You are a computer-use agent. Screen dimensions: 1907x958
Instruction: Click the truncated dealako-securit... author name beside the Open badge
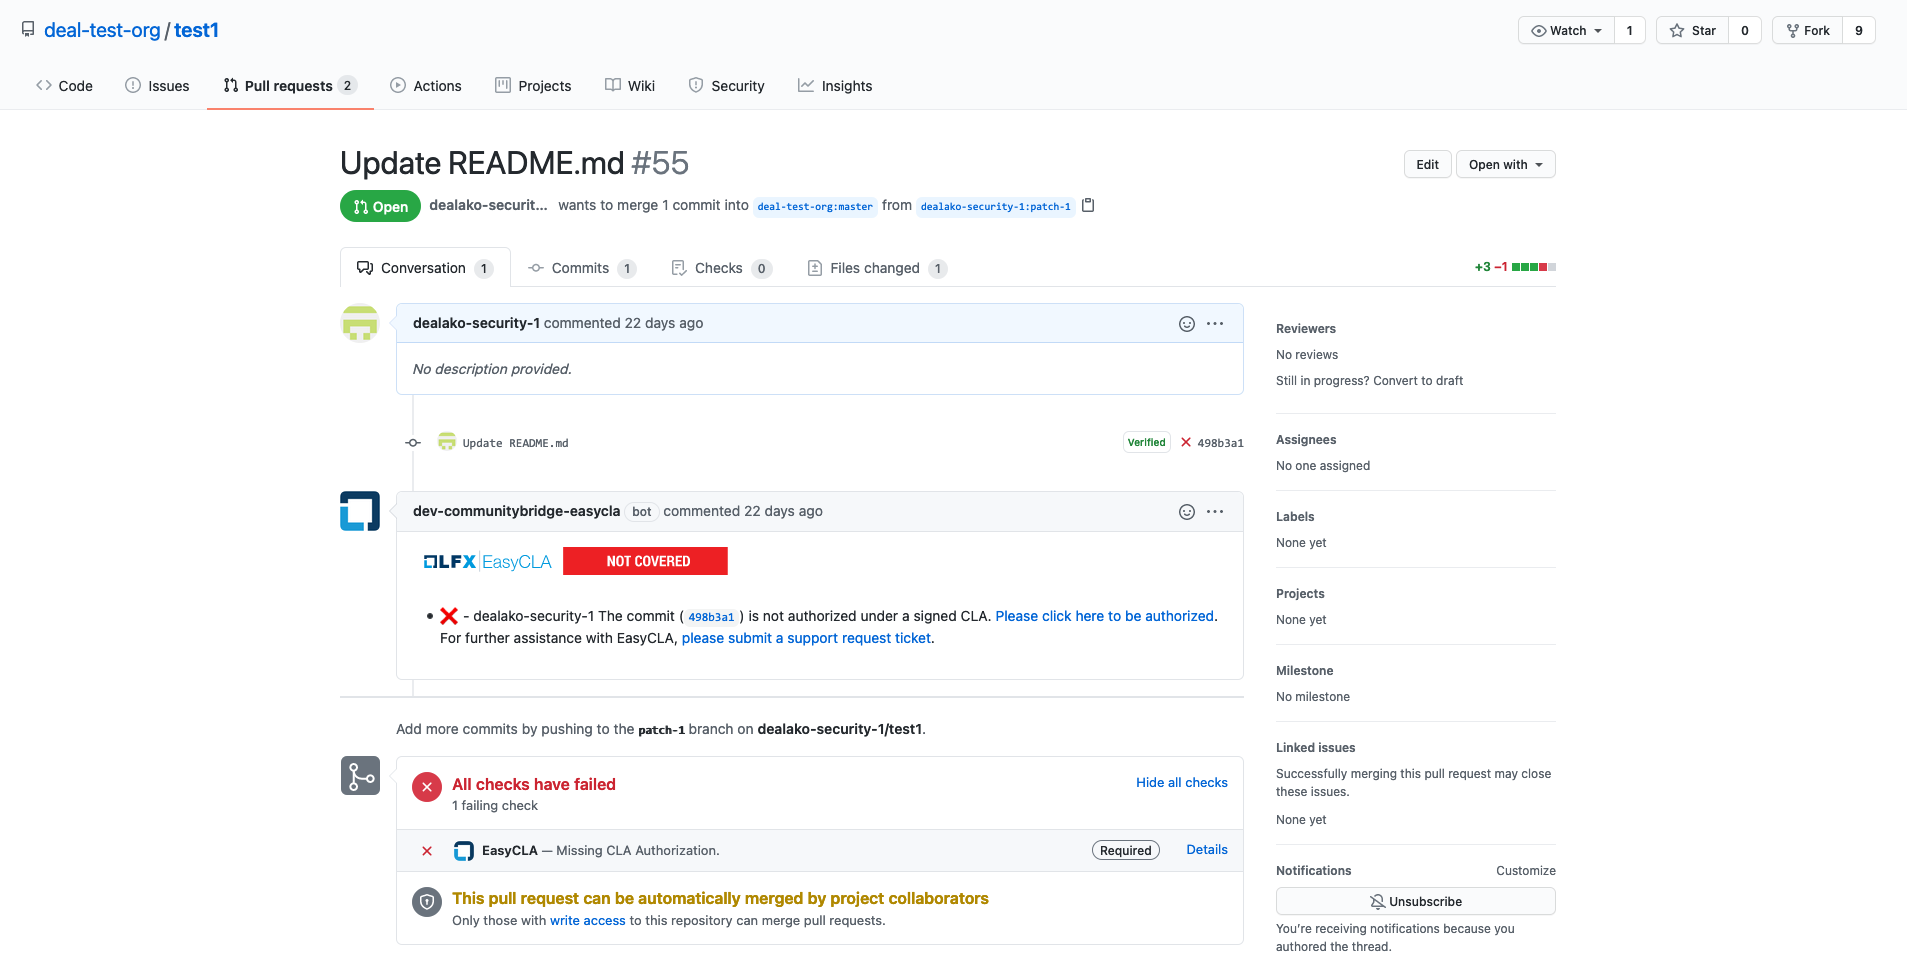coord(488,205)
